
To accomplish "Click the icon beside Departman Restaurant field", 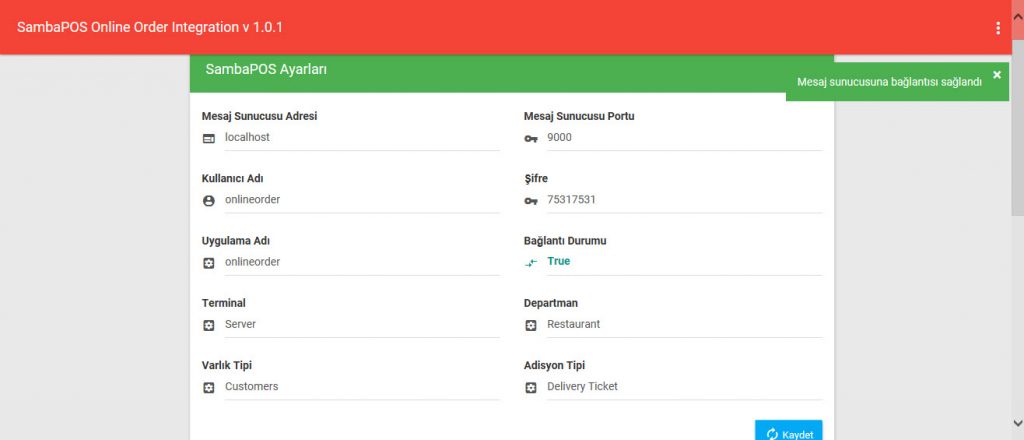I will point(531,325).
